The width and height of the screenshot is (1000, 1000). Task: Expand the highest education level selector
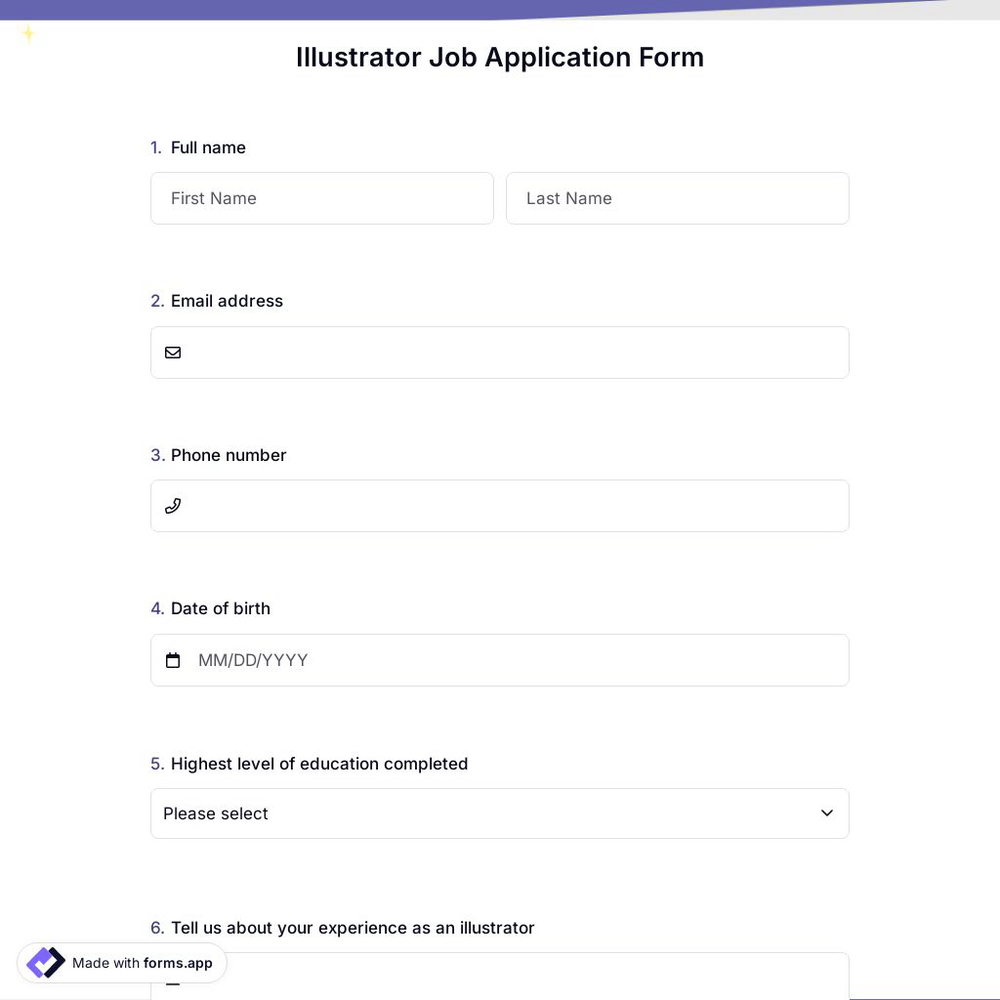coord(500,813)
